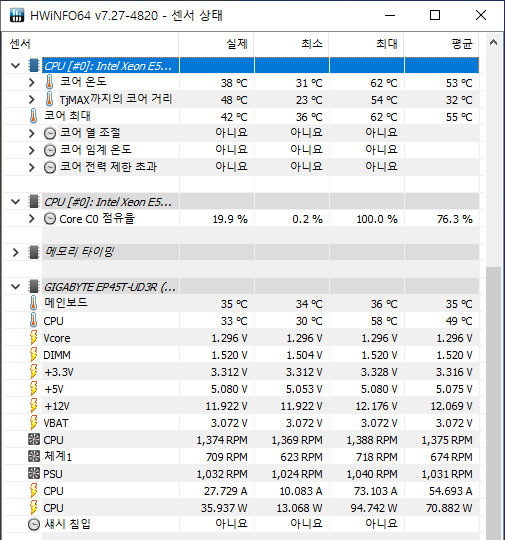Click 100.0 % maximum C0 occupancy value

point(377,219)
